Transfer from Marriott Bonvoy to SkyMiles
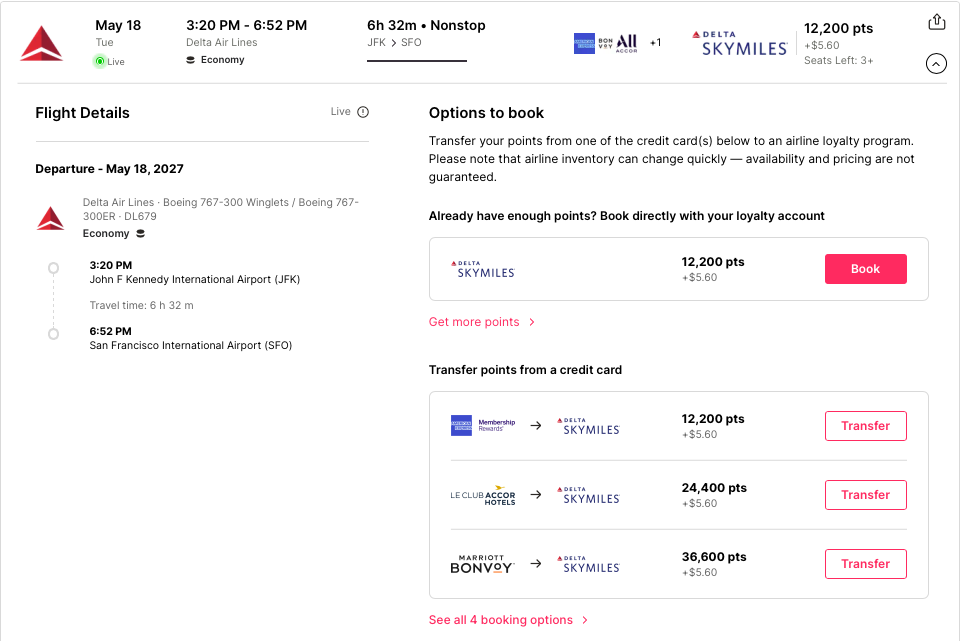The width and height of the screenshot is (962, 641). (x=865, y=564)
